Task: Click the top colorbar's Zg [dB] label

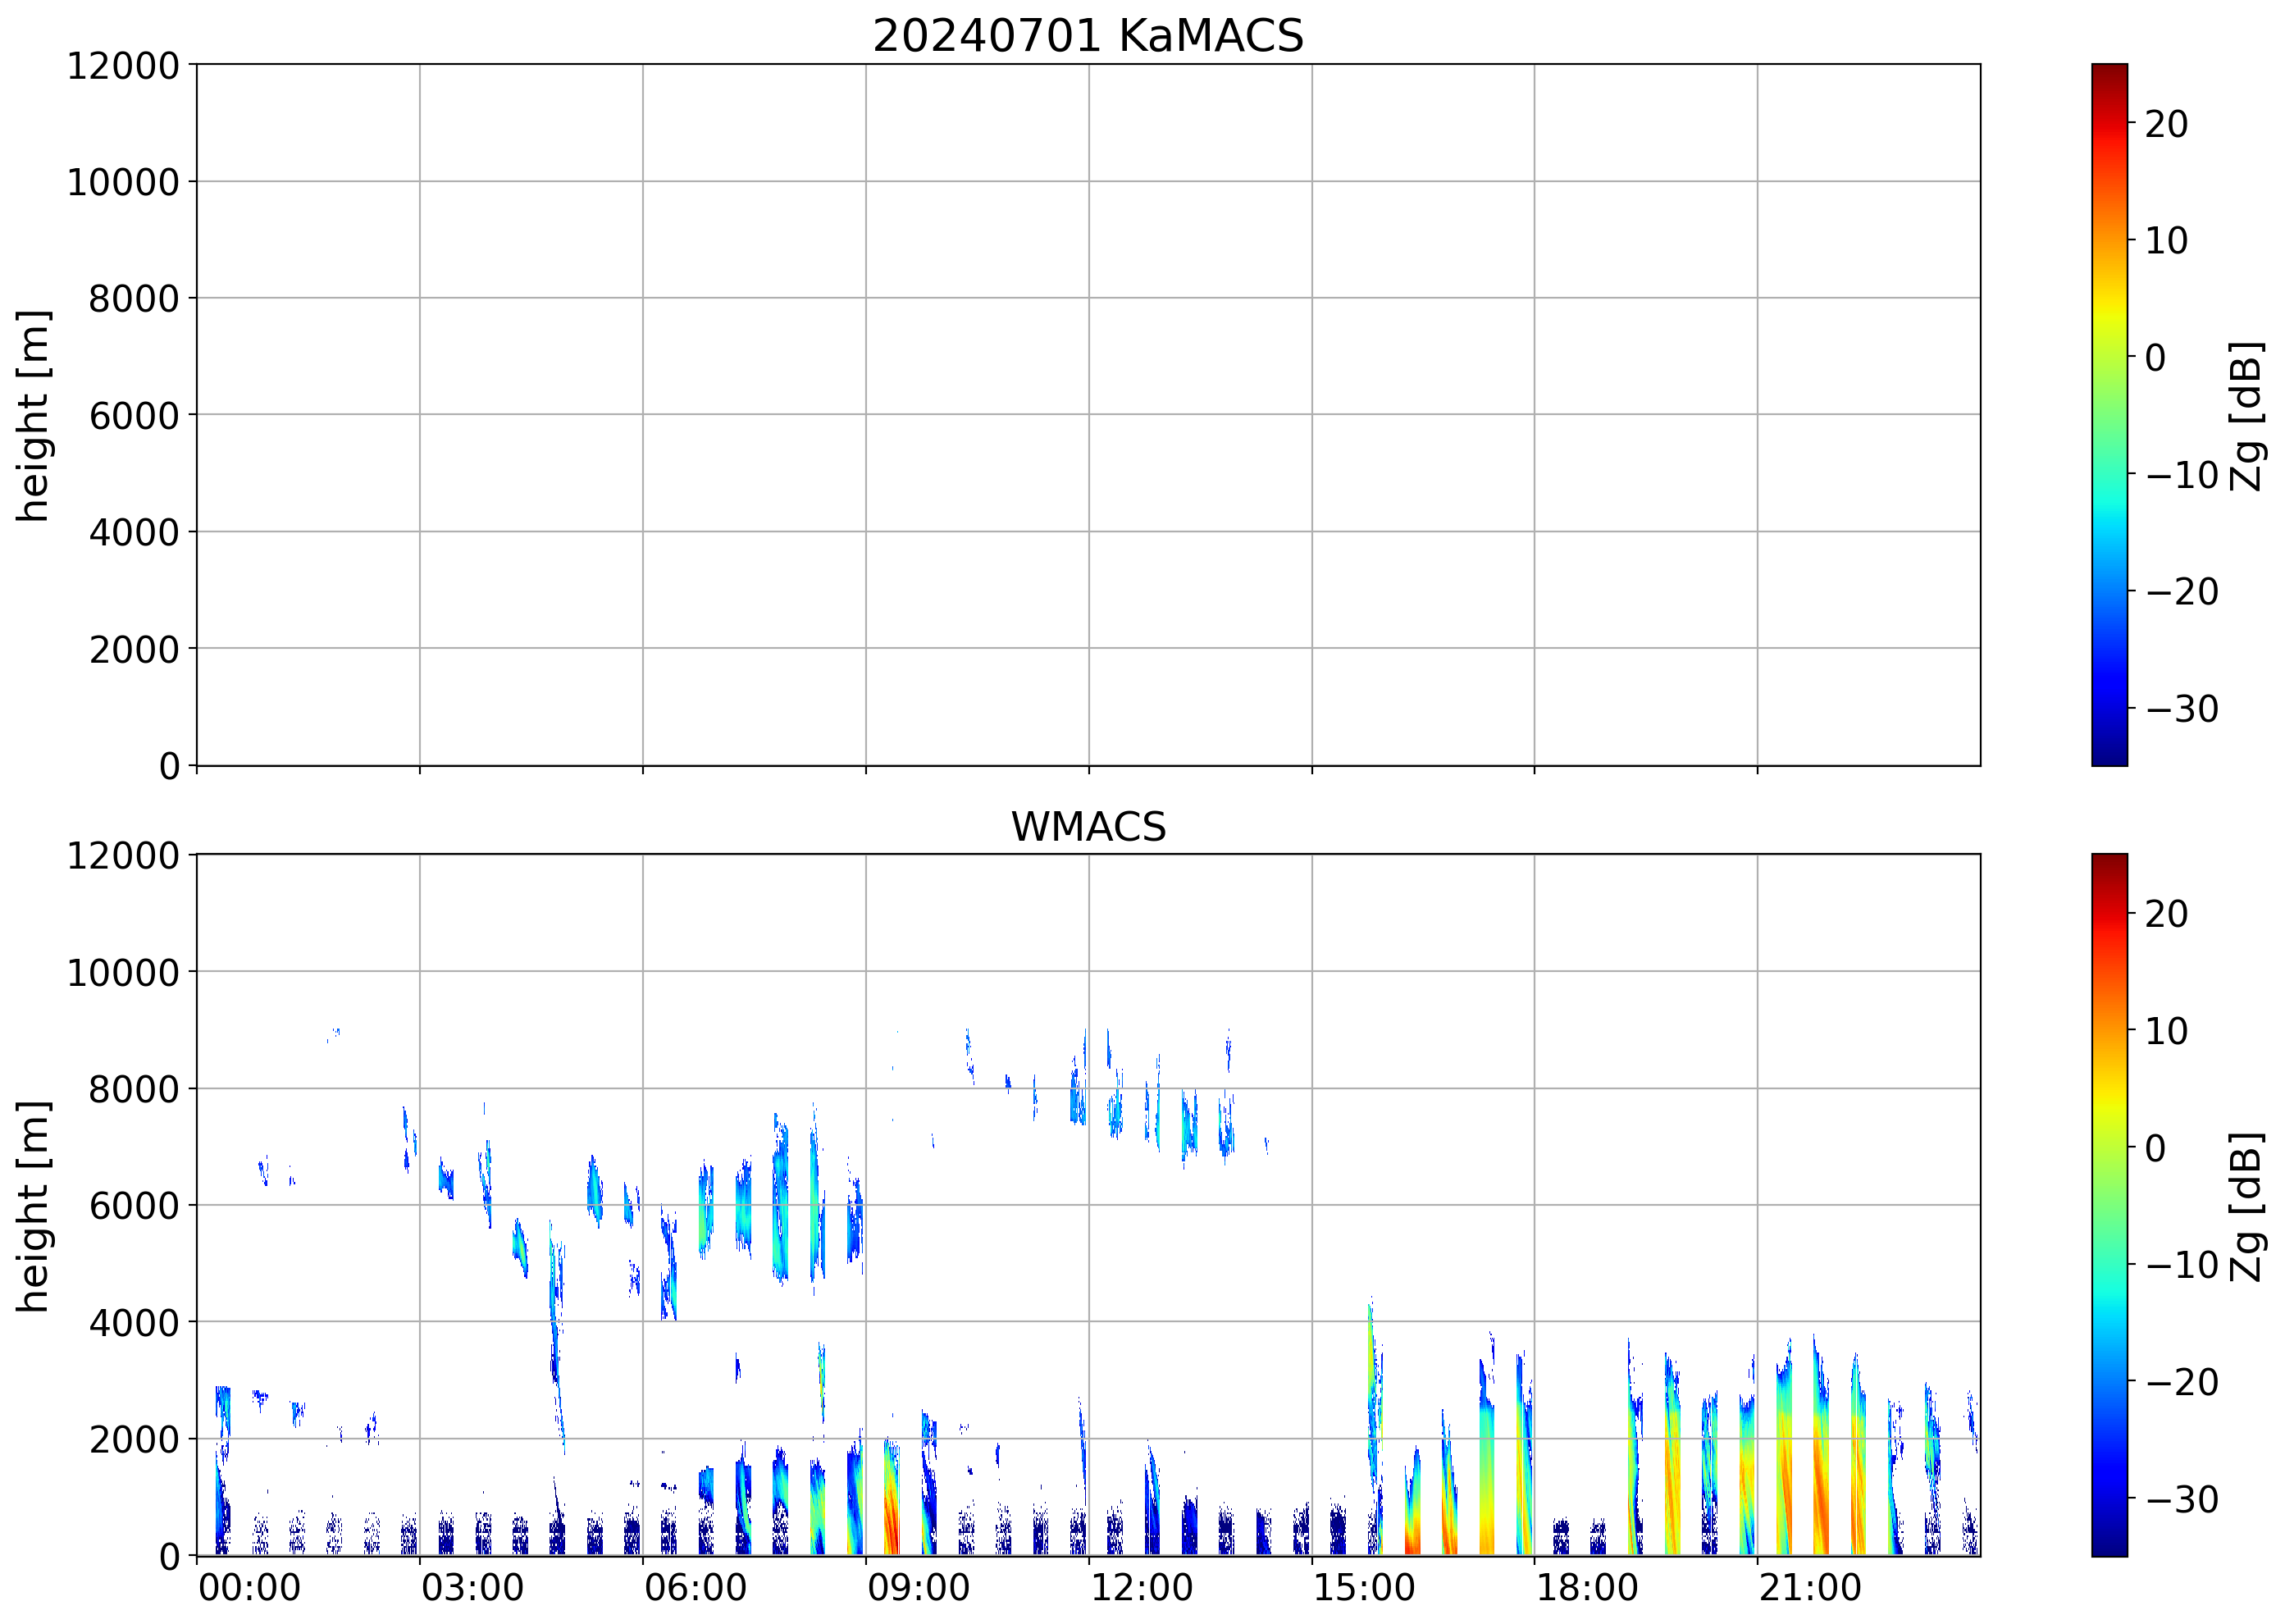Action: click(x=2247, y=415)
